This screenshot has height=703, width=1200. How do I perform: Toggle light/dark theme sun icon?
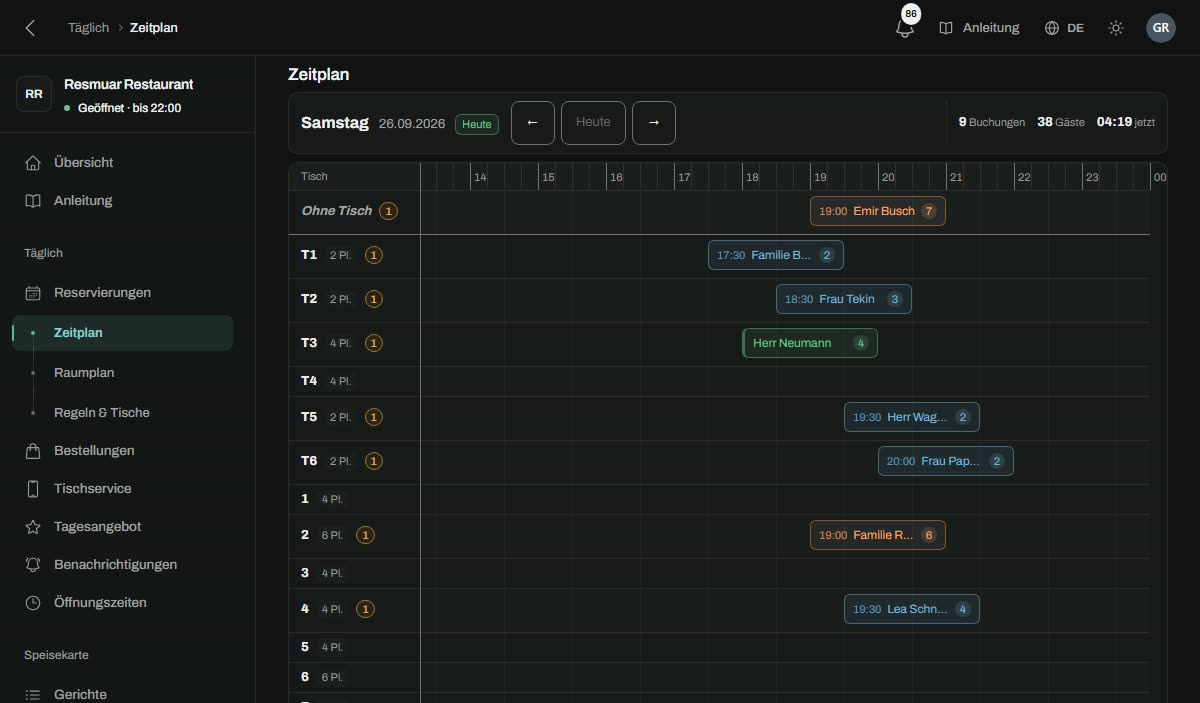[x=1116, y=28]
